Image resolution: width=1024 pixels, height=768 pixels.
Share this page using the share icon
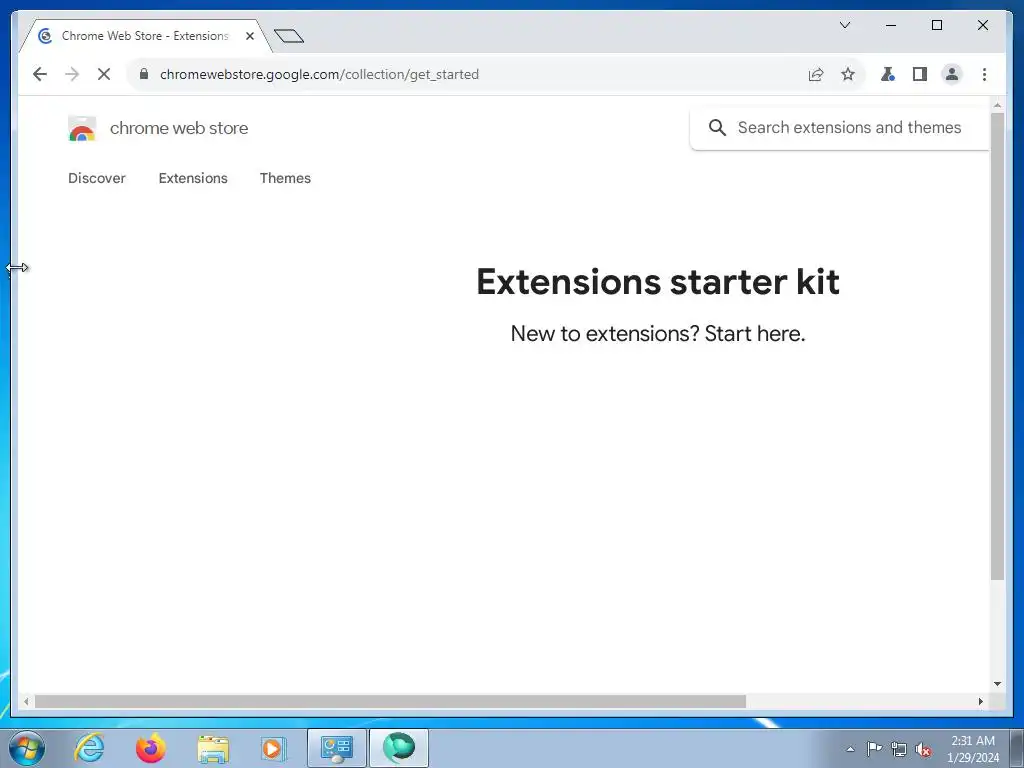[816, 74]
